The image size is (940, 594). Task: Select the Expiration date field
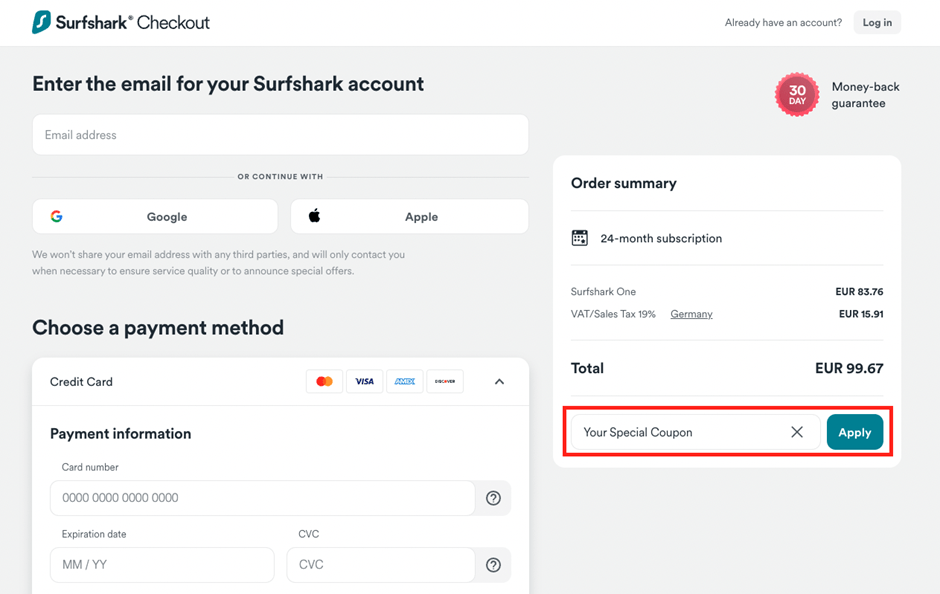[x=162, y=565]
